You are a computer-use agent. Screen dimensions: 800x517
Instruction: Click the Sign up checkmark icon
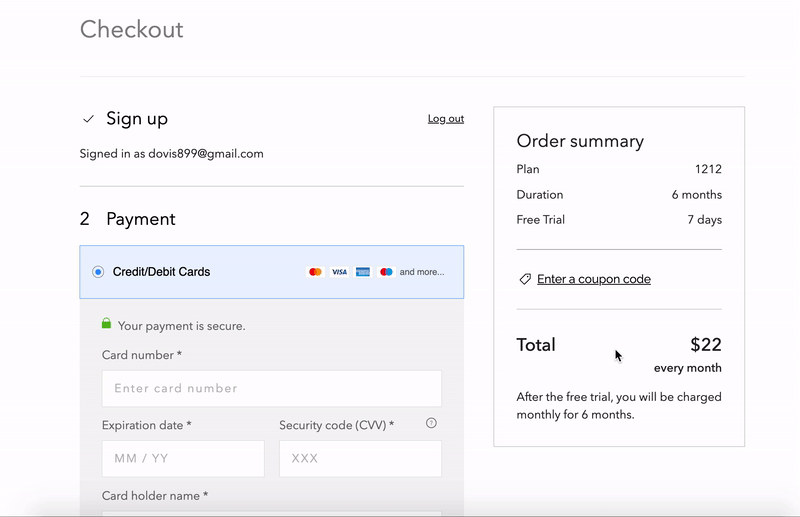pos(88,119)
